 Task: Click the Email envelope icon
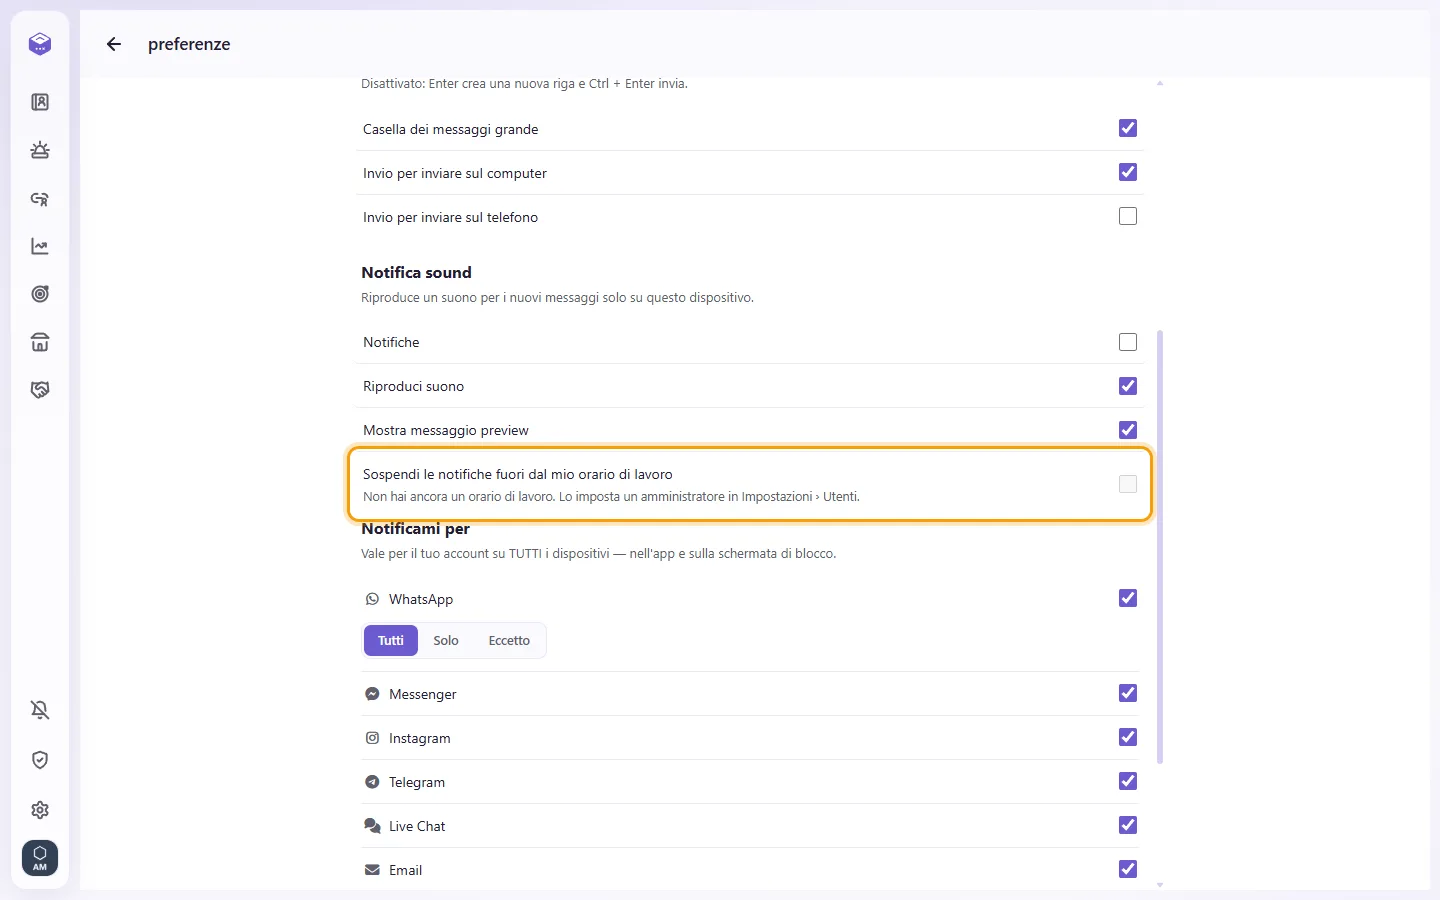[x=372, y=870]
